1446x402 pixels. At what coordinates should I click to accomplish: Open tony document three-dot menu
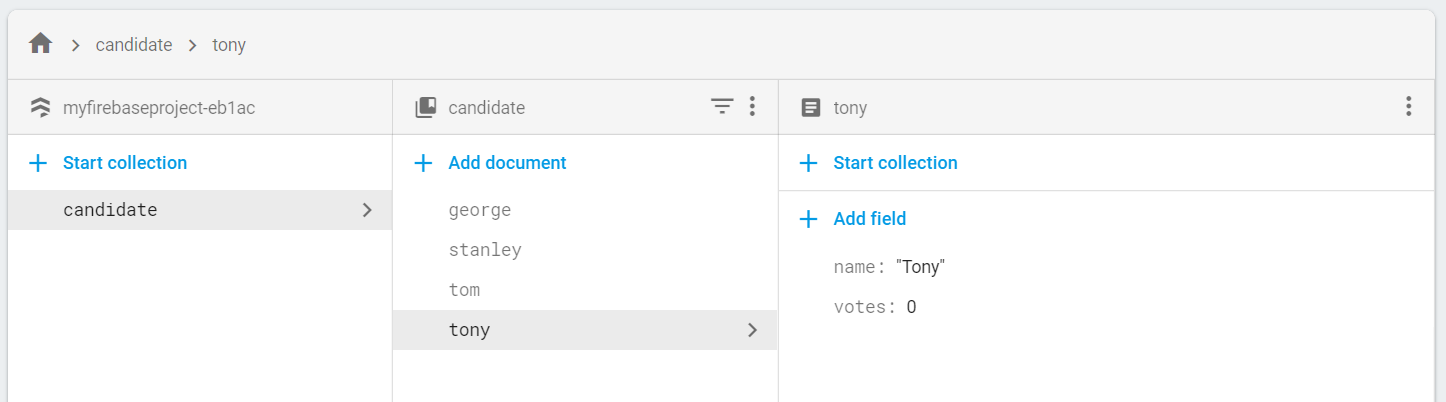pos(1408,106)
